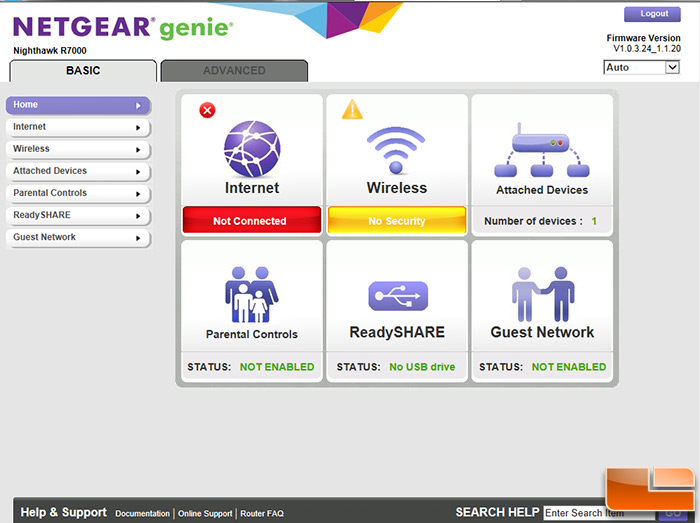Open the Documentation link
The image size is (700, 523).
tap(142, 514)
